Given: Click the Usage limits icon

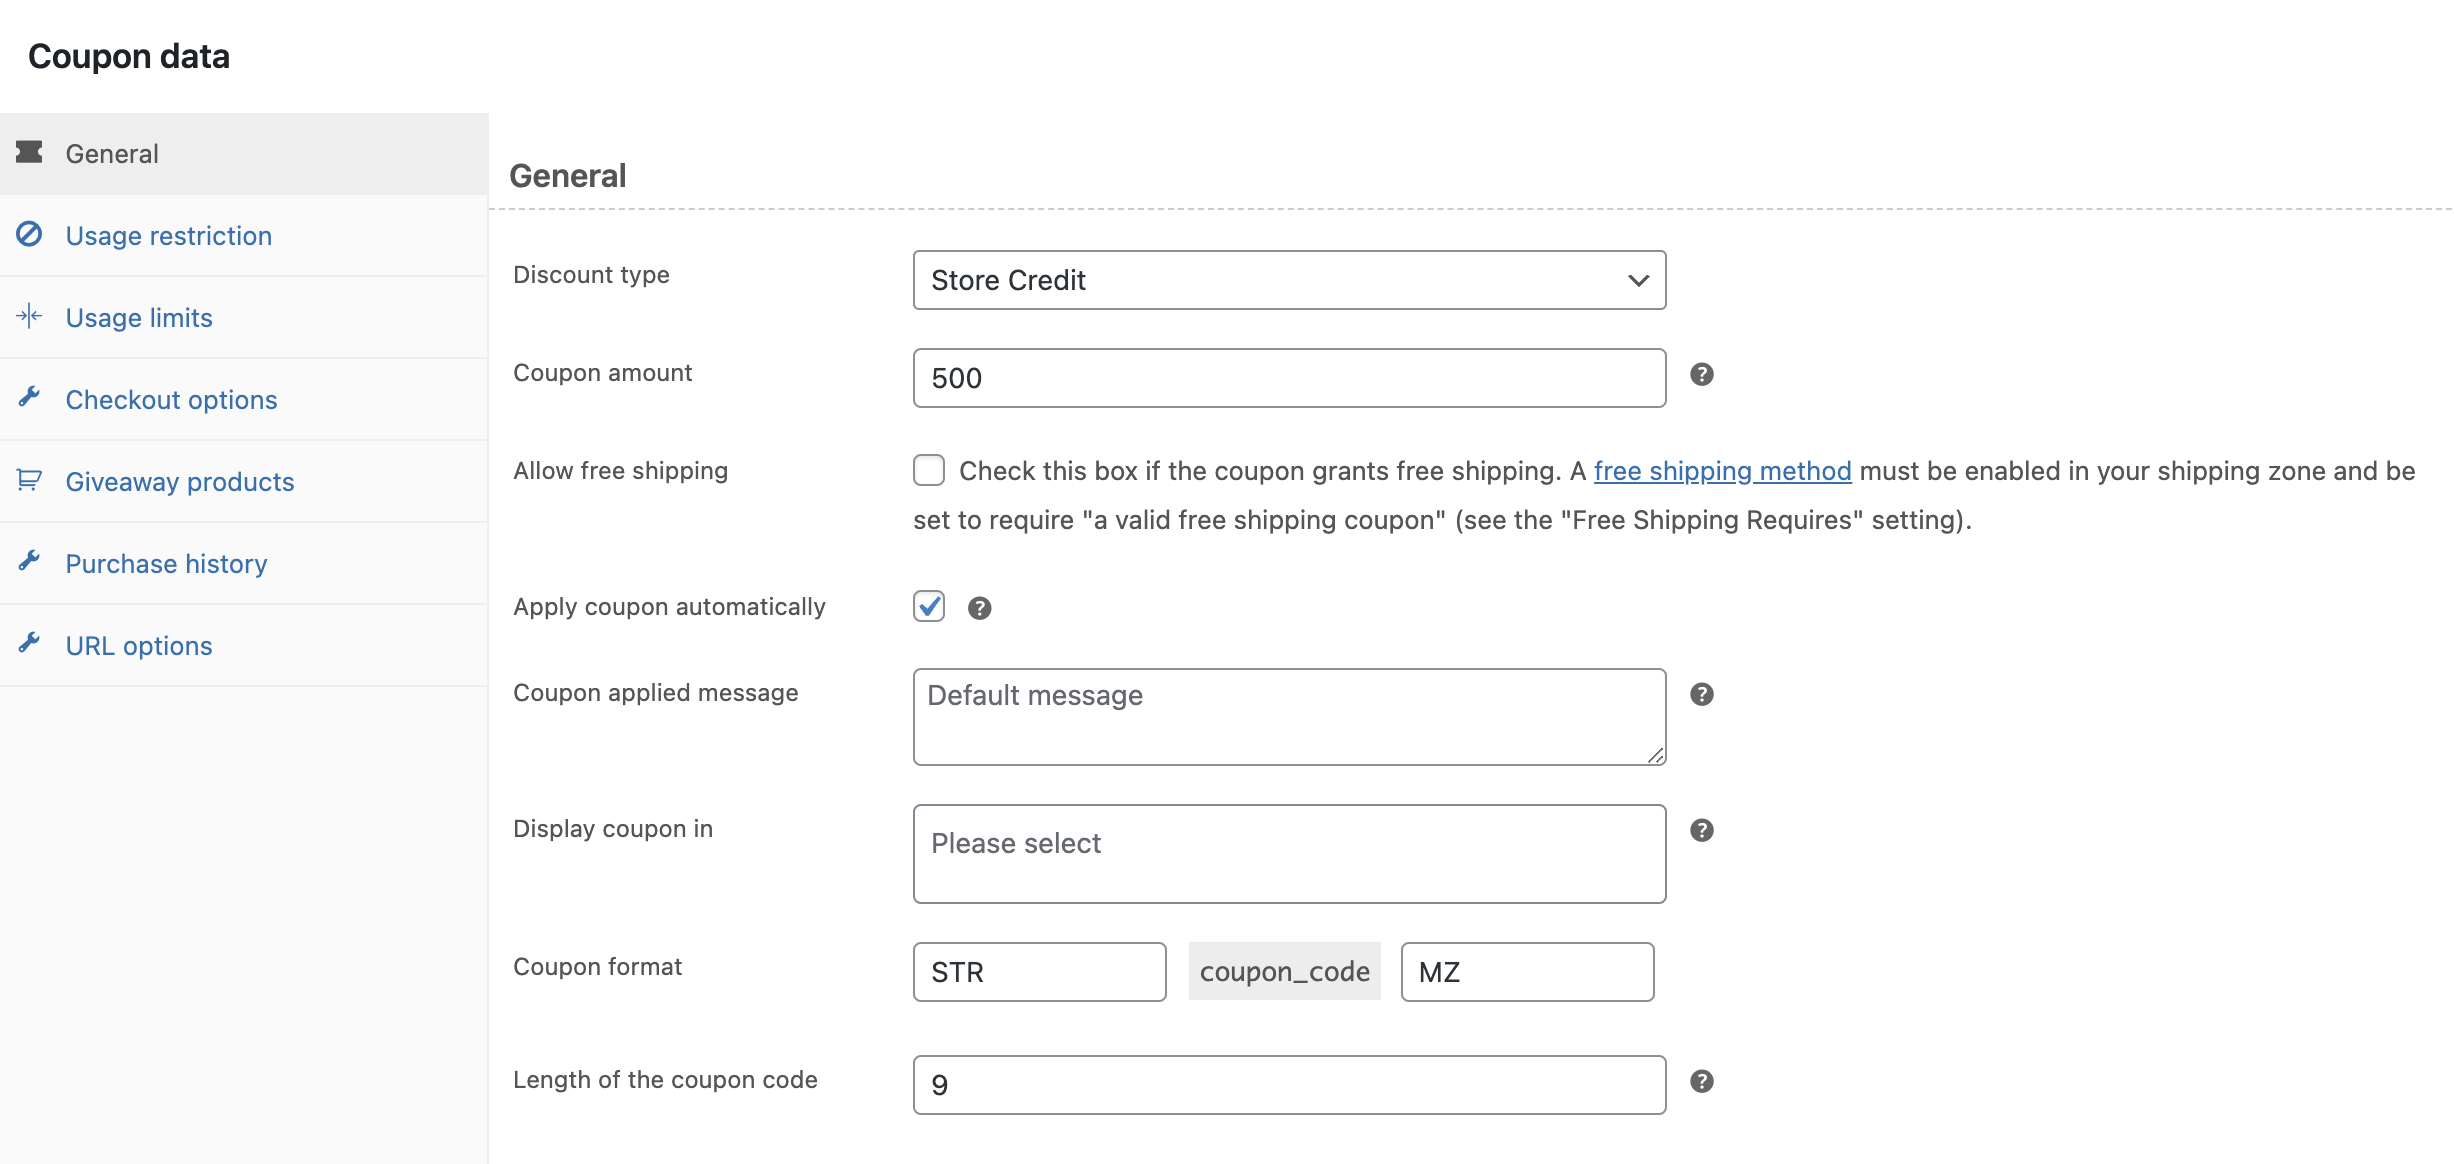Looking at the screenshot, I should (x=29, y=316).
